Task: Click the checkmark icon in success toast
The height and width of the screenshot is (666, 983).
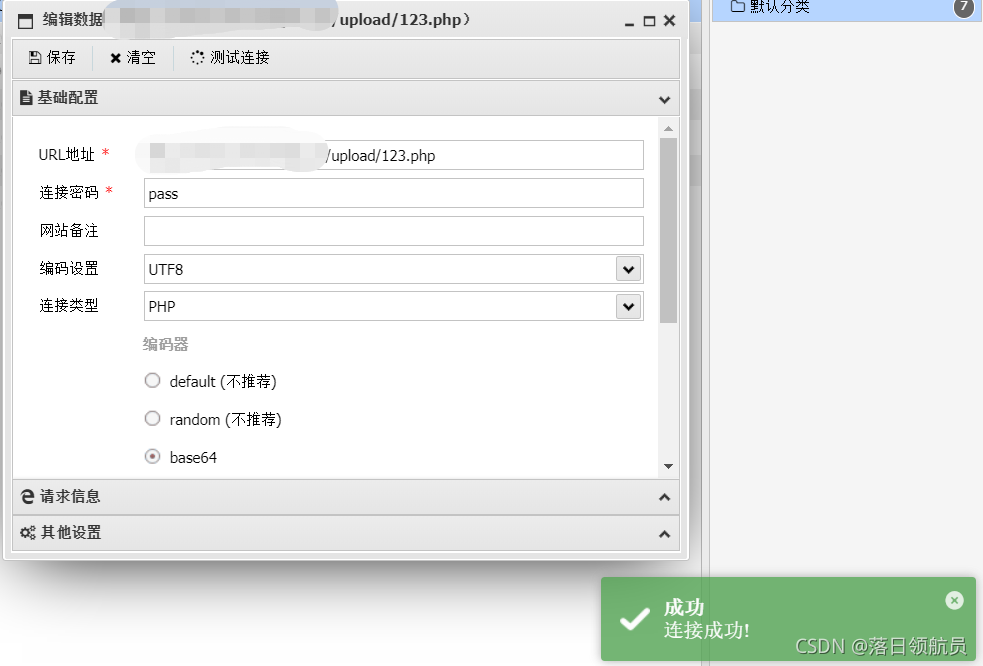Action: point(635,619)
